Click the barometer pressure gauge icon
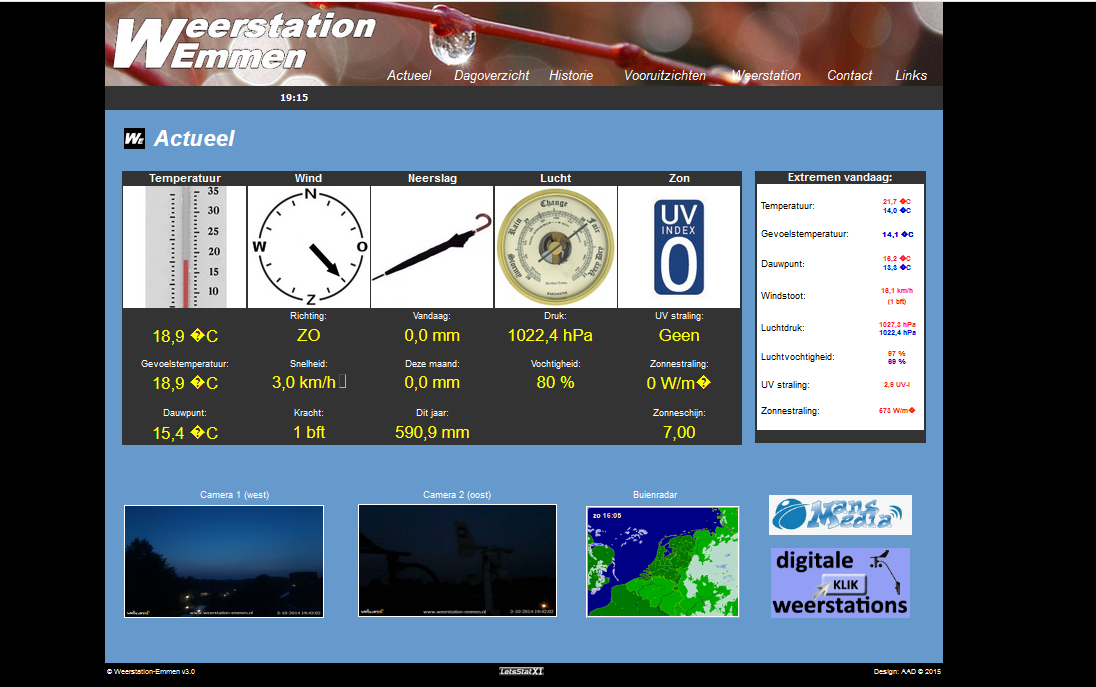1096x687 pixels. [x=555, y=247]
